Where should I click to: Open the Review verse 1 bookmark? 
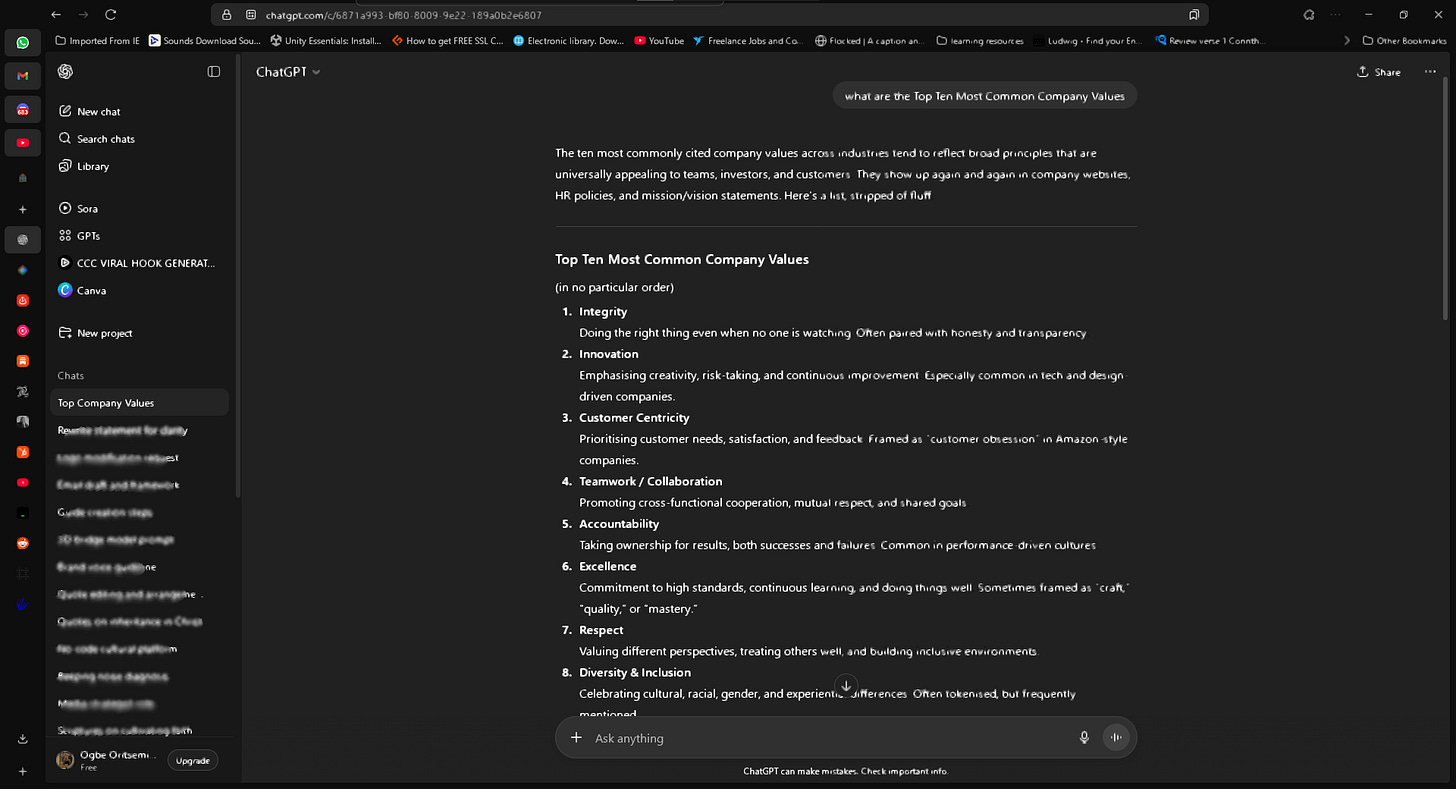point(1211,41)
